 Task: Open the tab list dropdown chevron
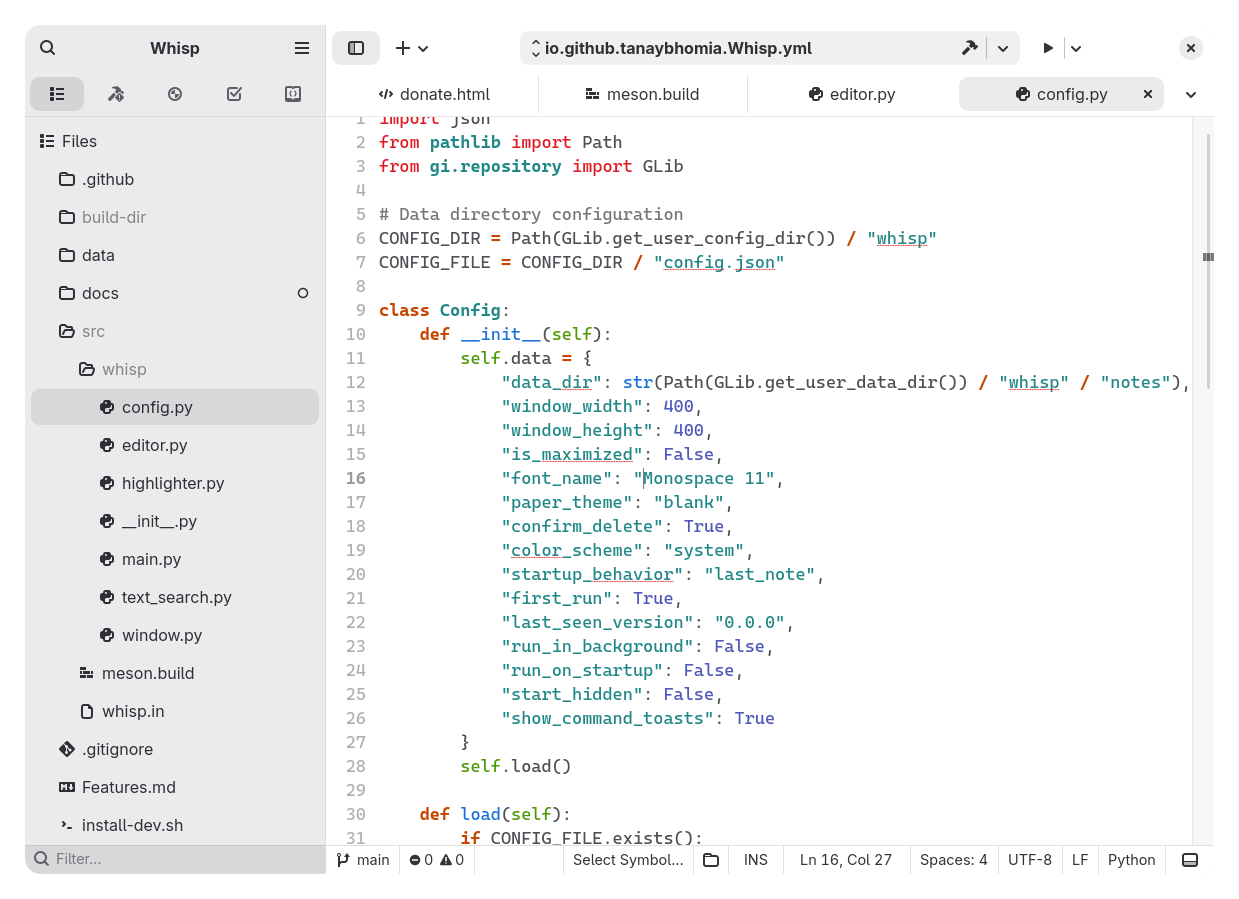point(1191,94)
